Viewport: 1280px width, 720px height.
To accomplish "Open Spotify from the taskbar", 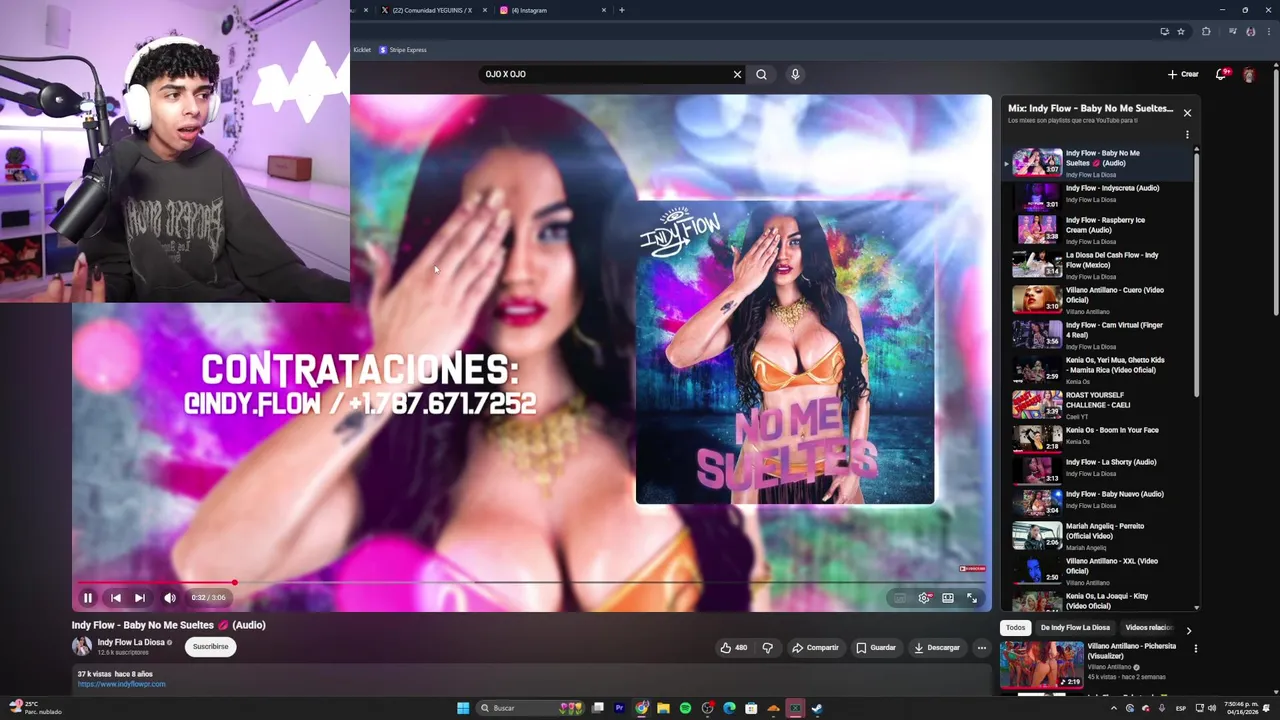I will 685,708.
